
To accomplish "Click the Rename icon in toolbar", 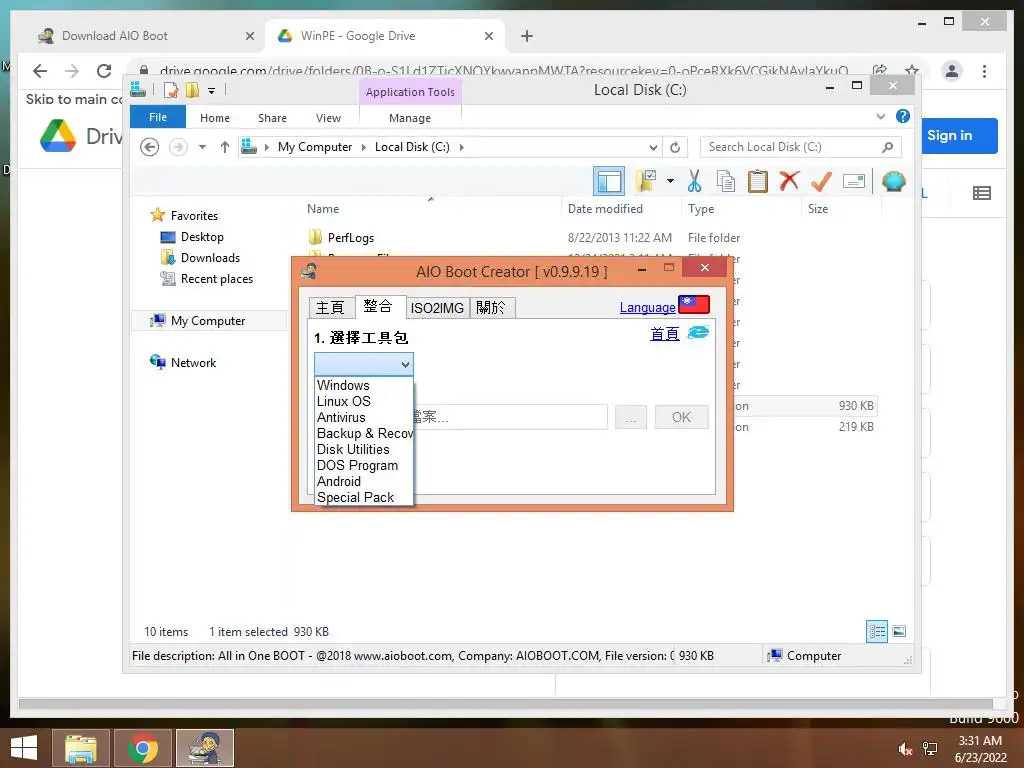I will (x=854, y=181).
